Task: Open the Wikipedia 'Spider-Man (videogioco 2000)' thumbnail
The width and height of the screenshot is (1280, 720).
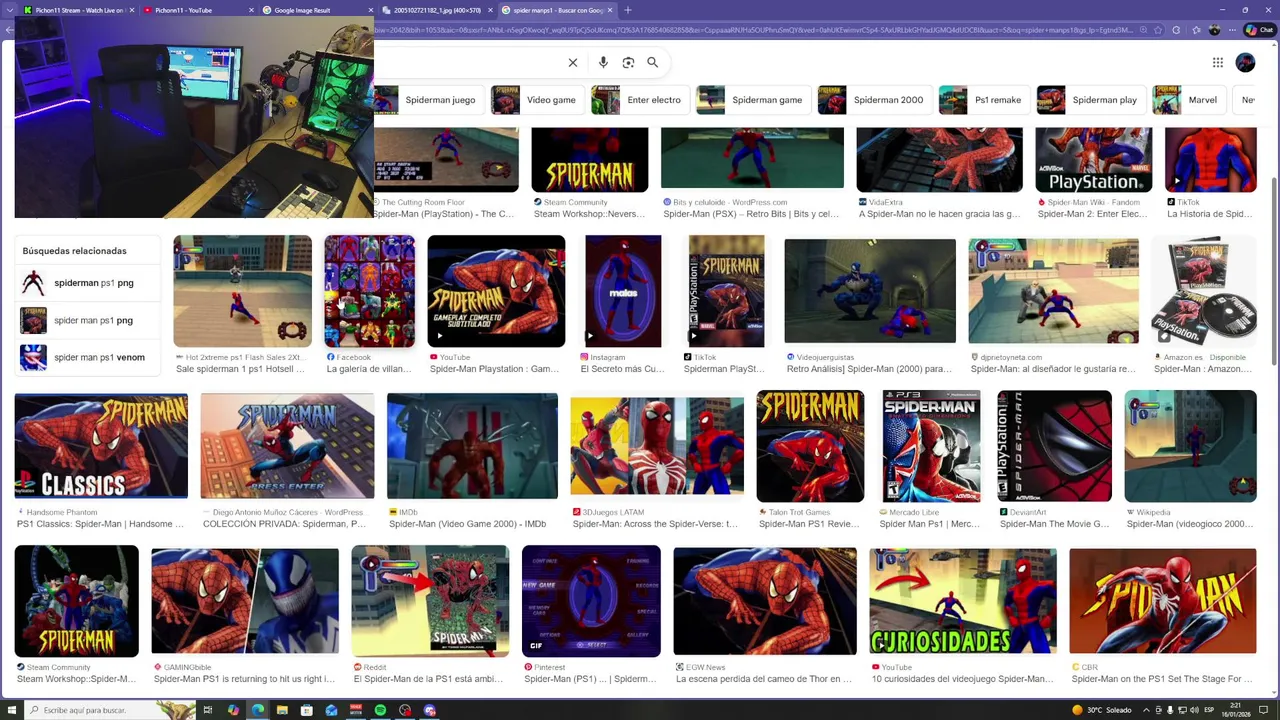Action: pyautogui.click(x=1190, y=446)
